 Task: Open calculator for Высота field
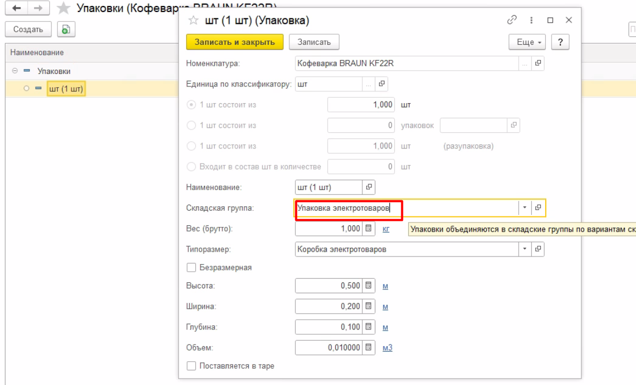[368, 286]
